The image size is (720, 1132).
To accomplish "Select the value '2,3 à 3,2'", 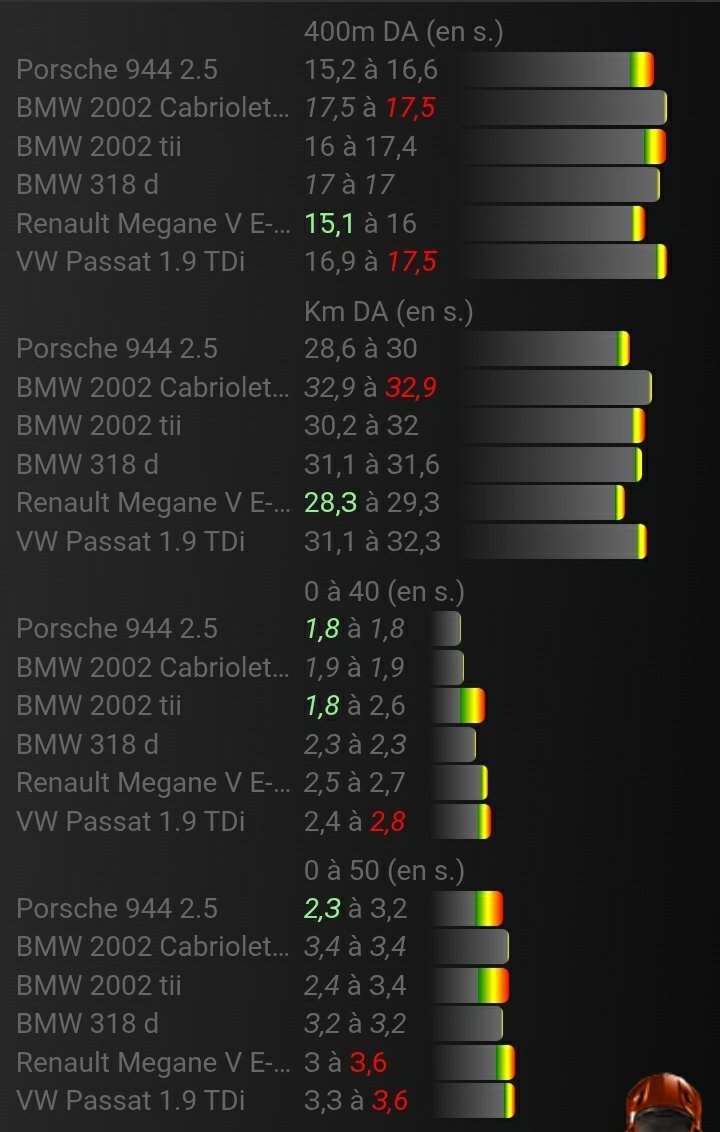I will pos(355,909).
